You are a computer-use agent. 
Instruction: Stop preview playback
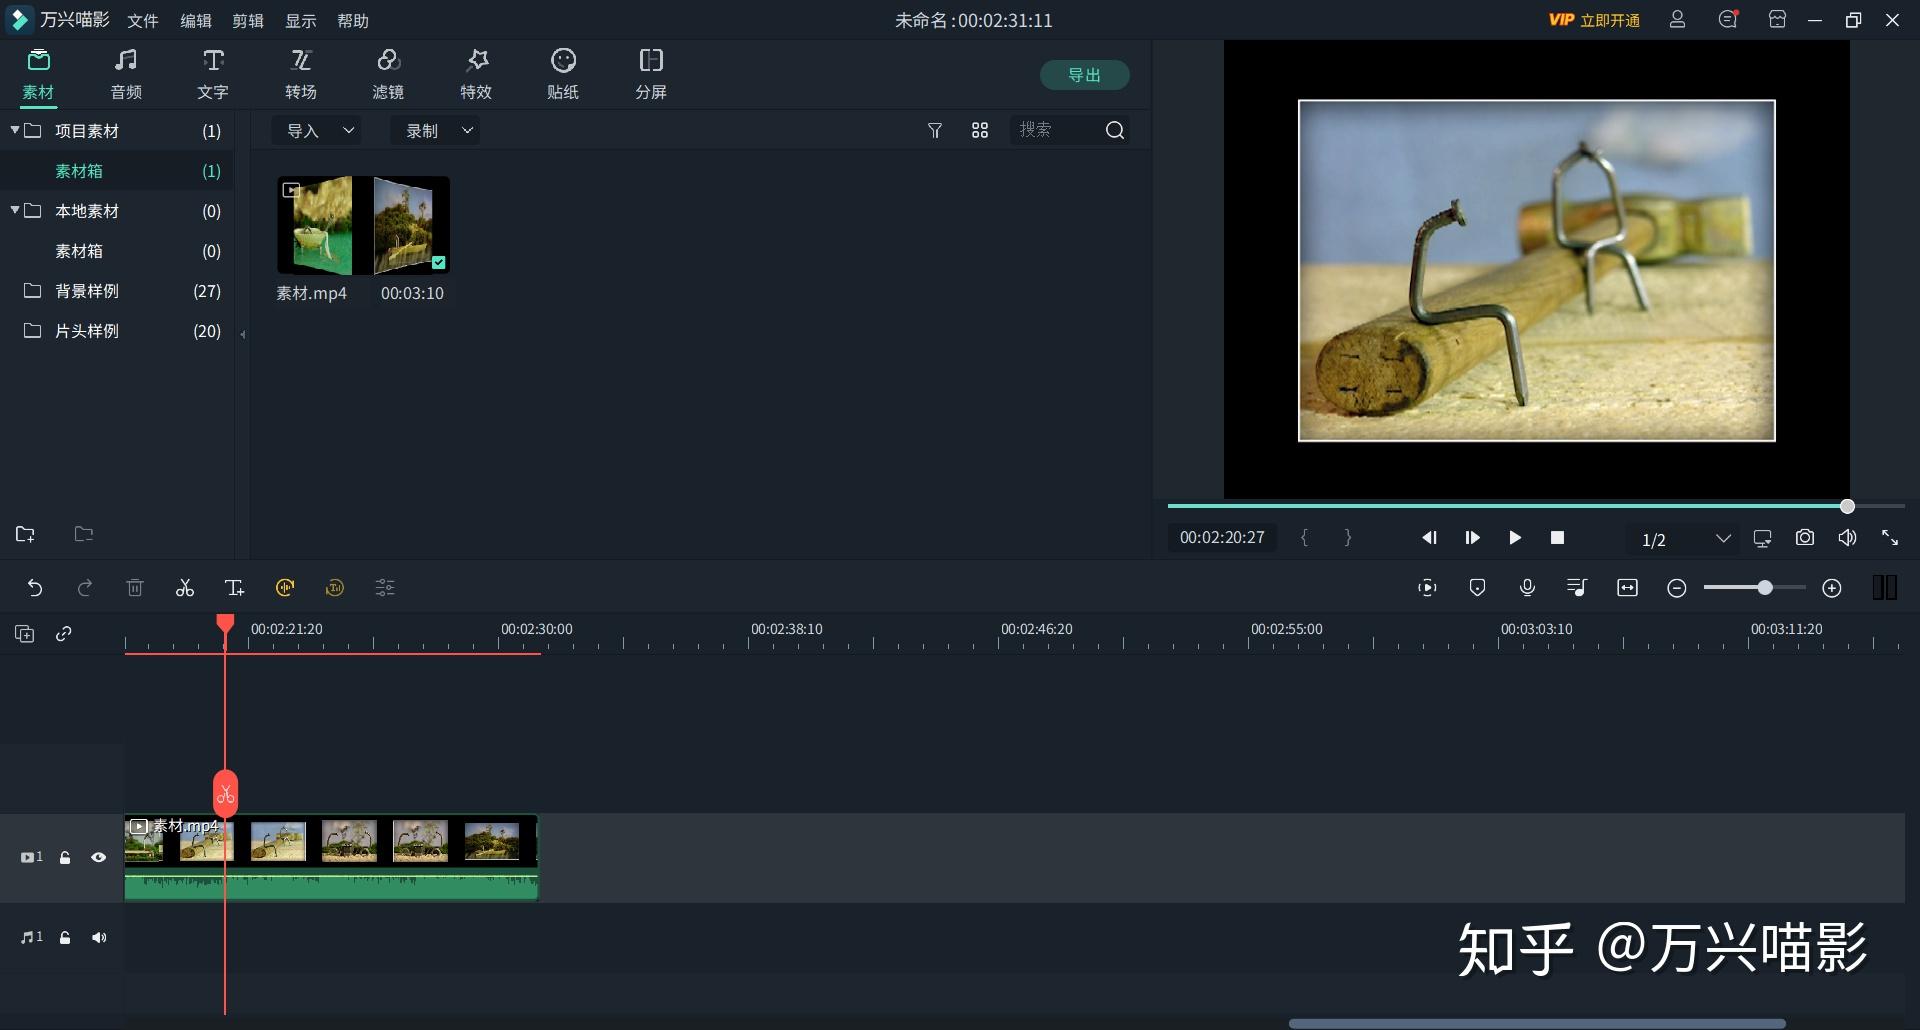(x=1557, y=538)
